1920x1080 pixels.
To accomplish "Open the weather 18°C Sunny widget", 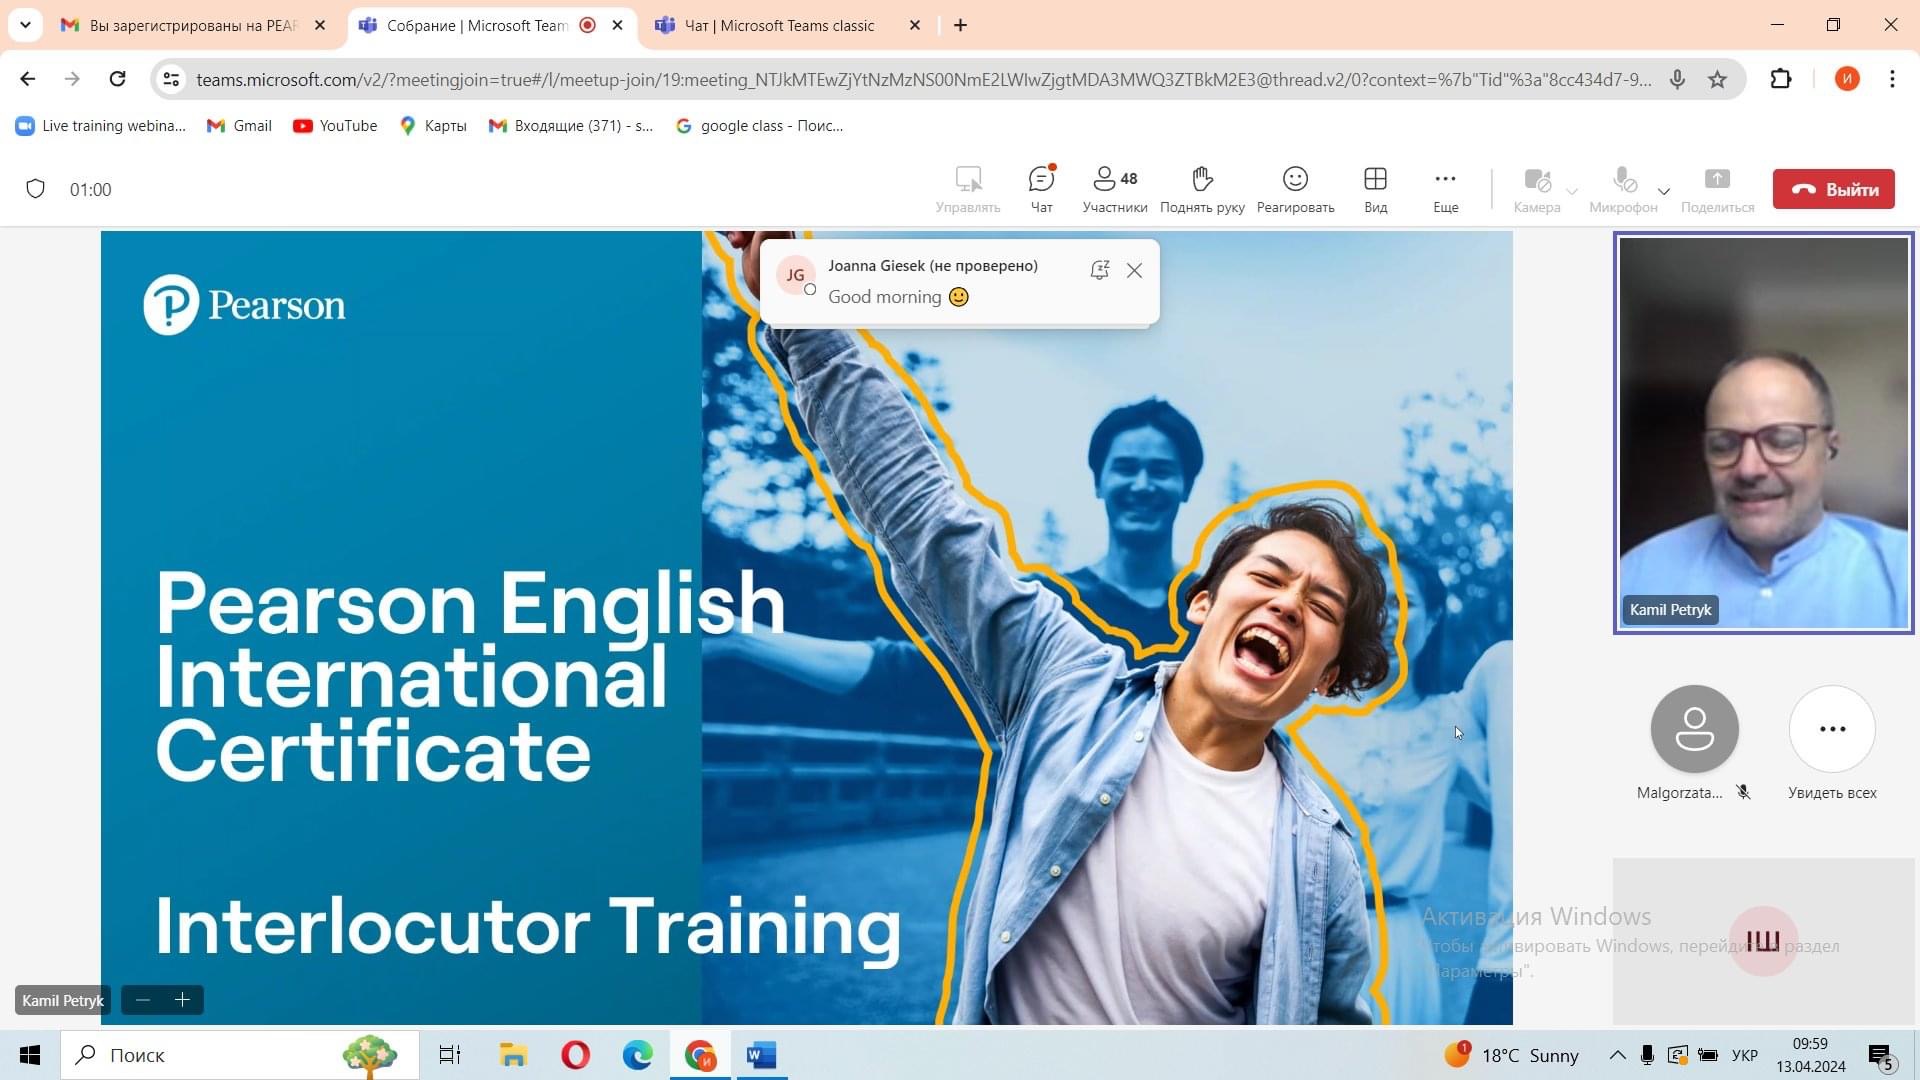I will tap(1511, 1055).
